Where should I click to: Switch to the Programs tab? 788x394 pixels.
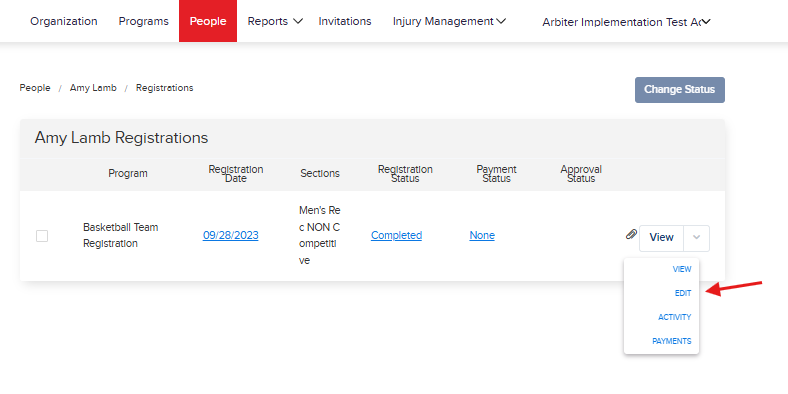click(144, 21)
